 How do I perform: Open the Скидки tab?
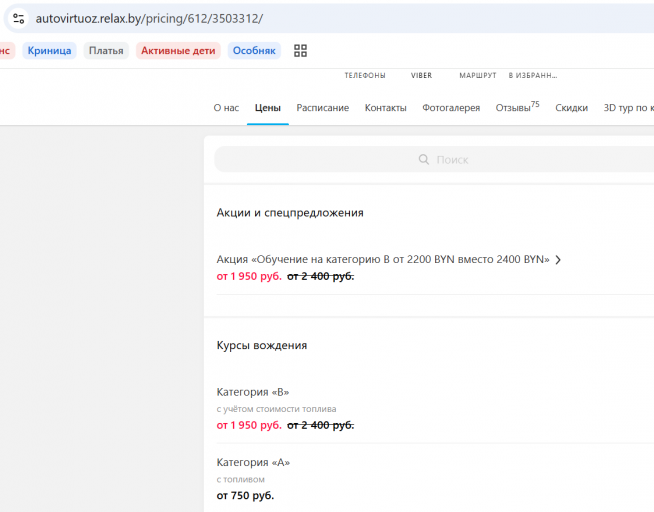click(571, 108)
